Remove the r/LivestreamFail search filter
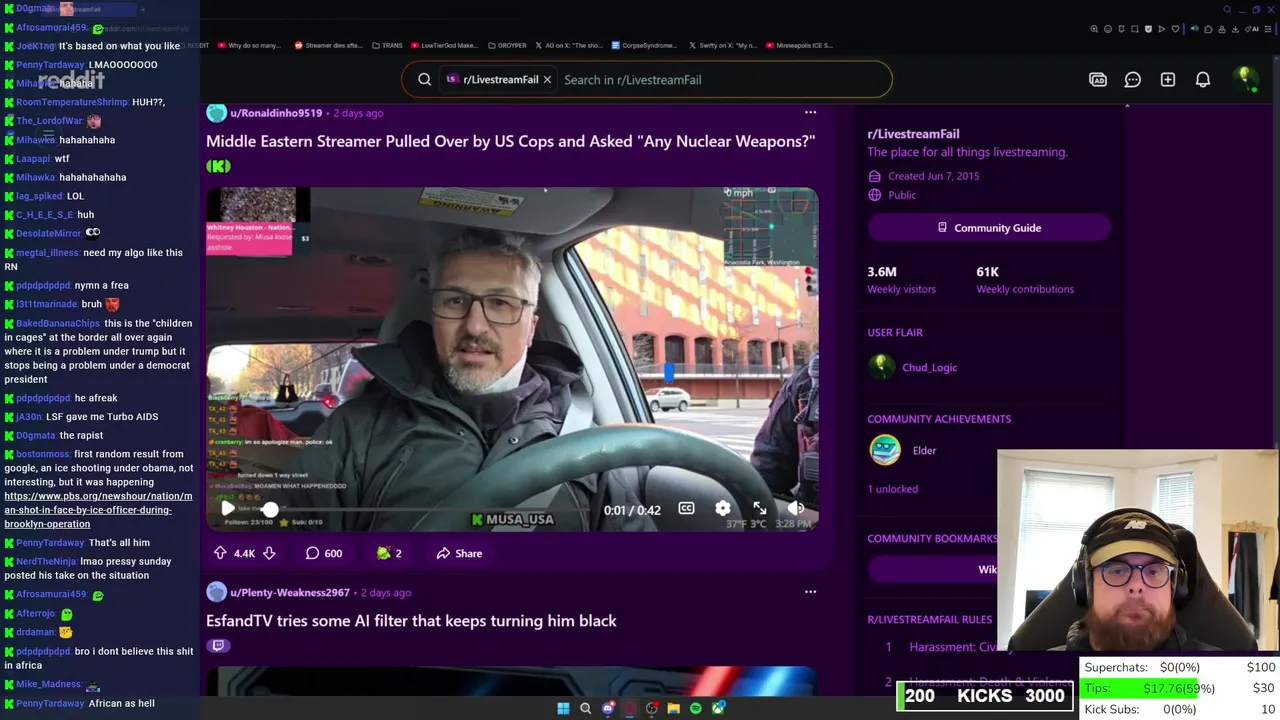 [x=547, y=79]
